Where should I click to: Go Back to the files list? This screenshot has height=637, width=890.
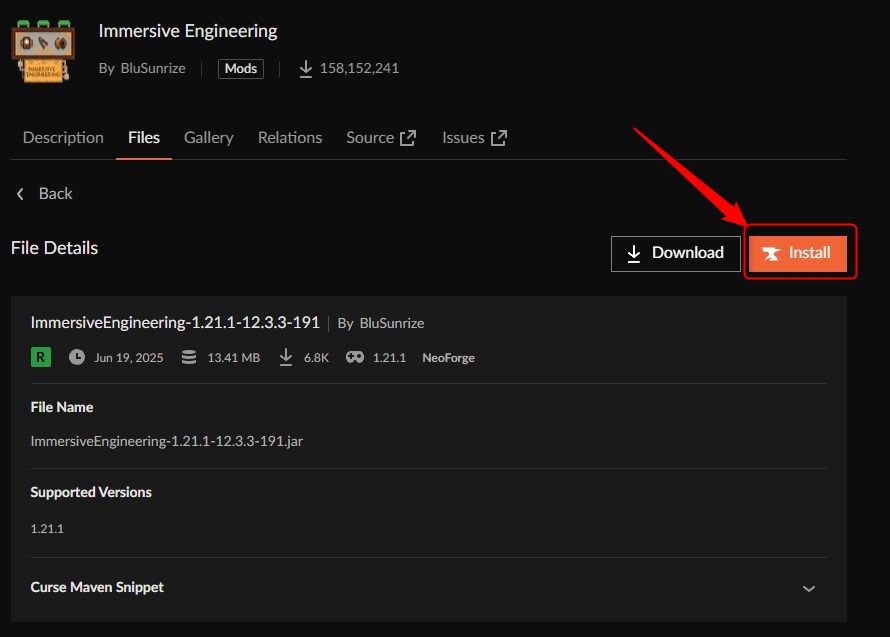[44, 194]
